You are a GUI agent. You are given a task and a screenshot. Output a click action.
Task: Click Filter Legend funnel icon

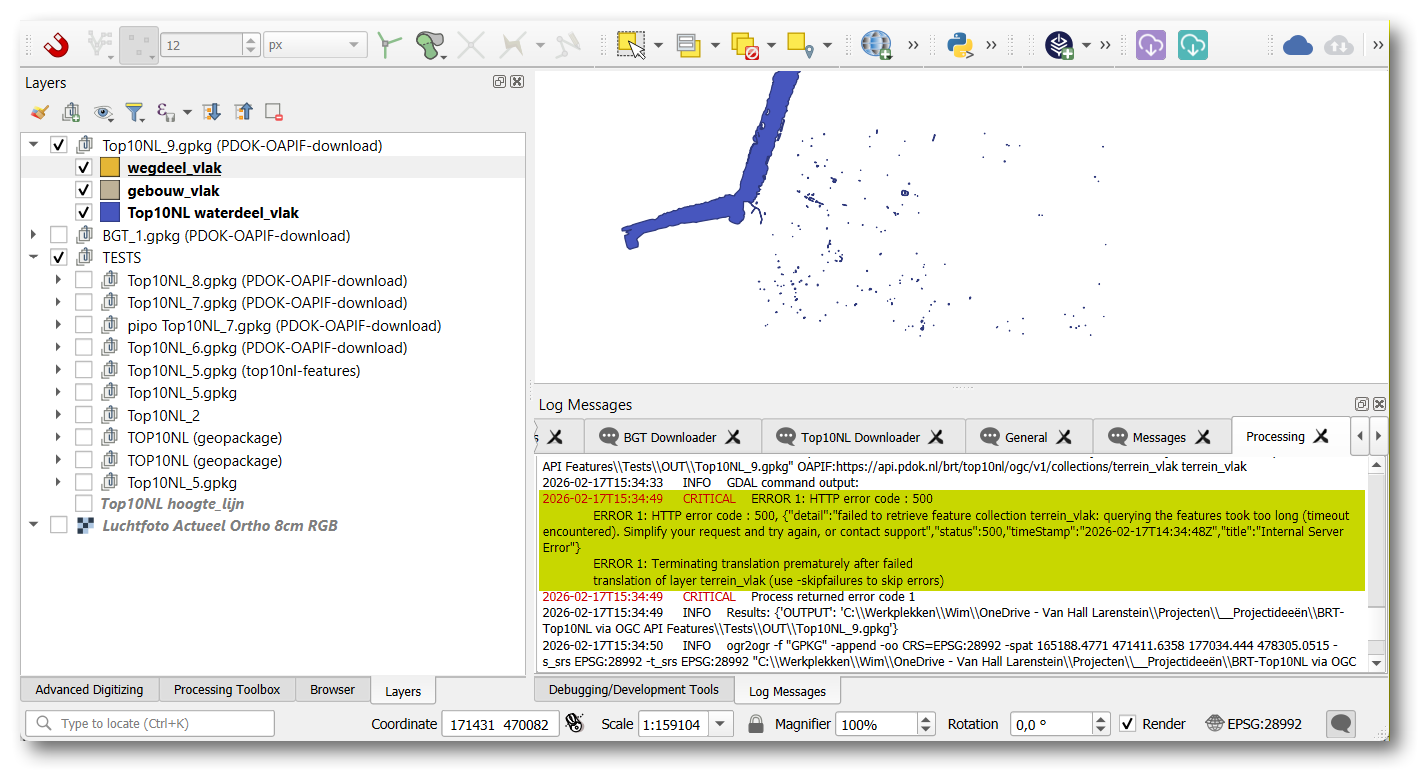pyautogui.click(x=134, y=112)
